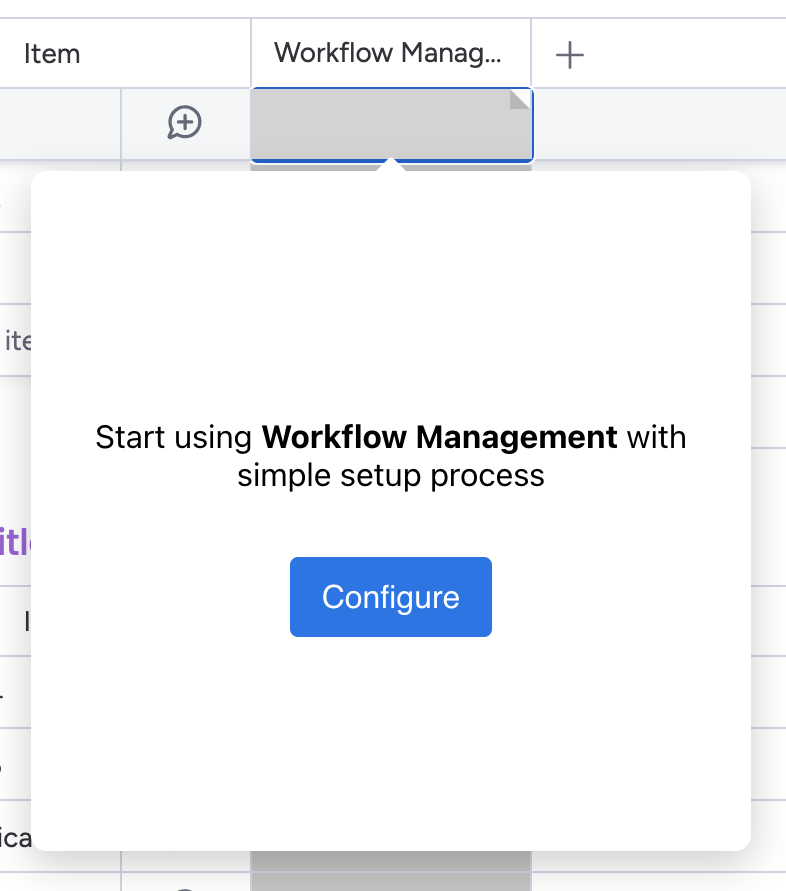Click the Configure button
The height and width of the screenshot is (891, 786).
coord(390,597)
